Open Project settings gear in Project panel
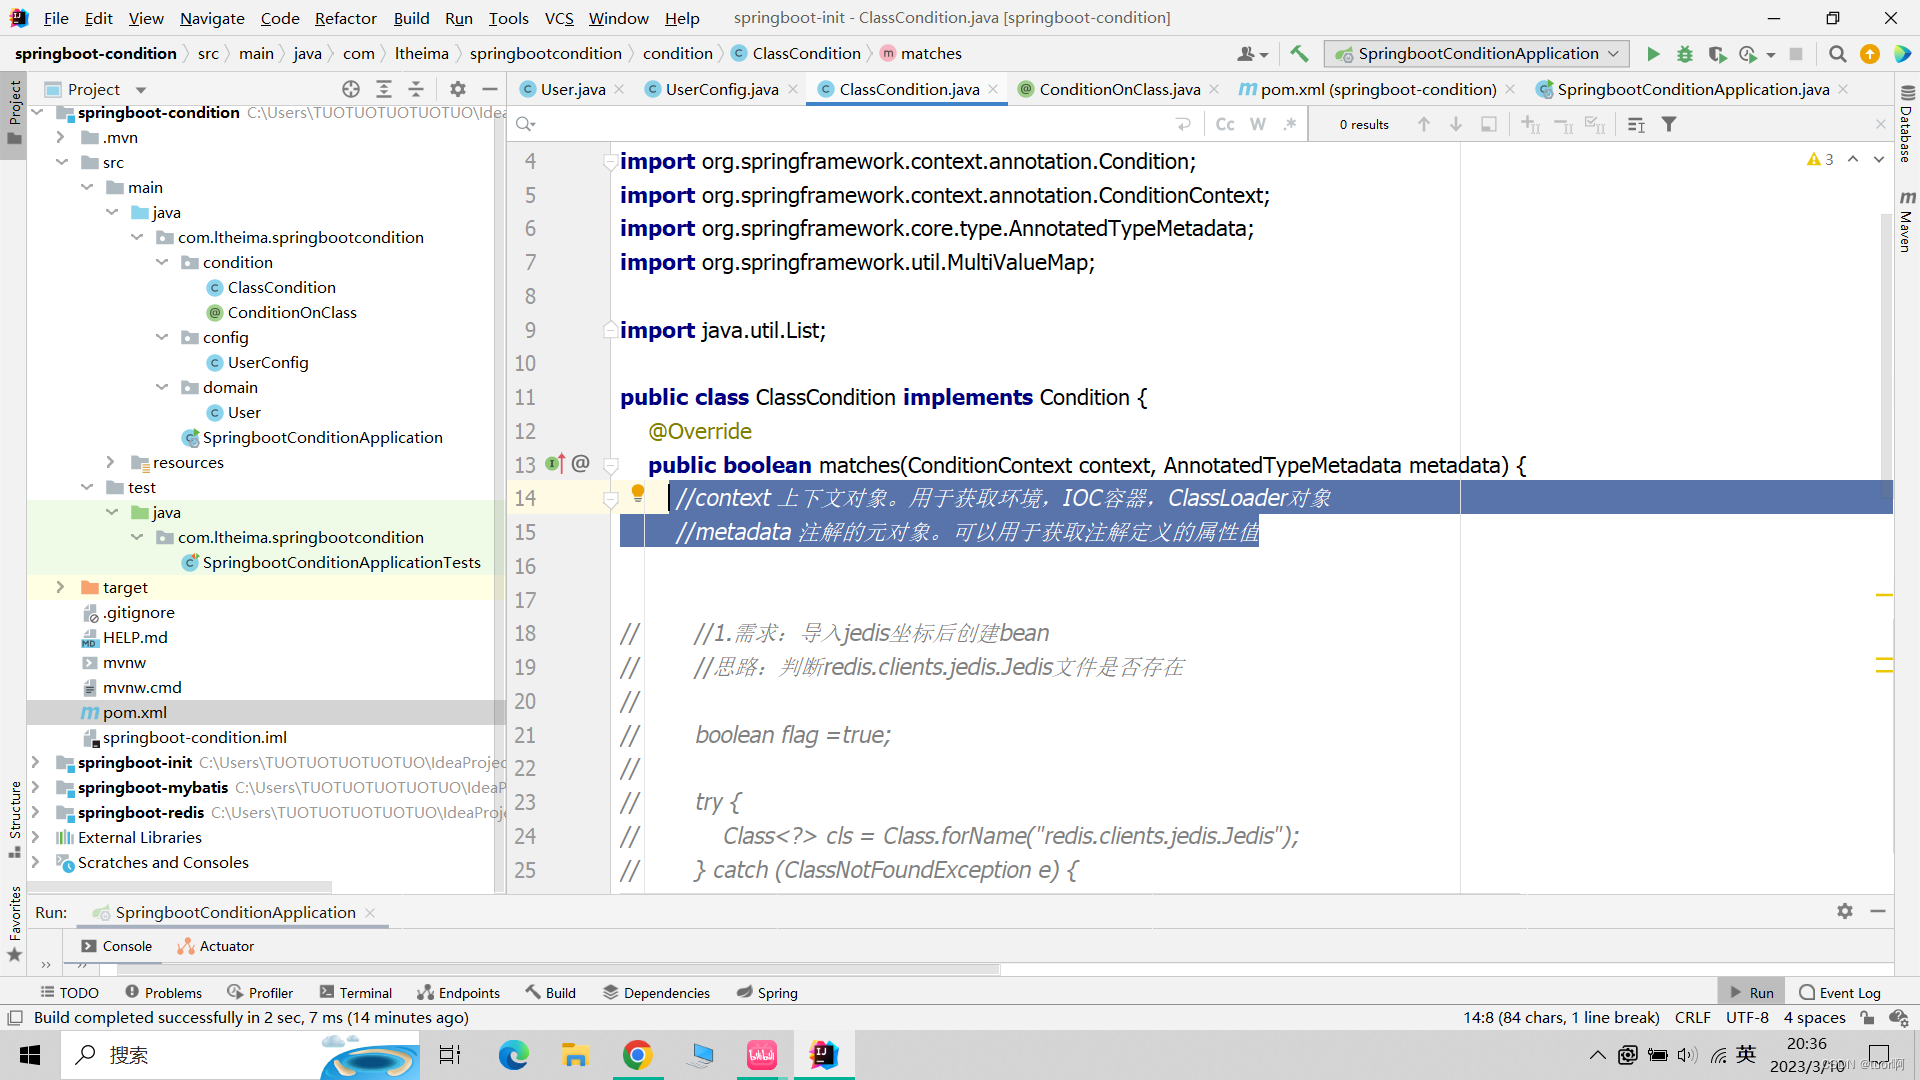 coord(457,89)
